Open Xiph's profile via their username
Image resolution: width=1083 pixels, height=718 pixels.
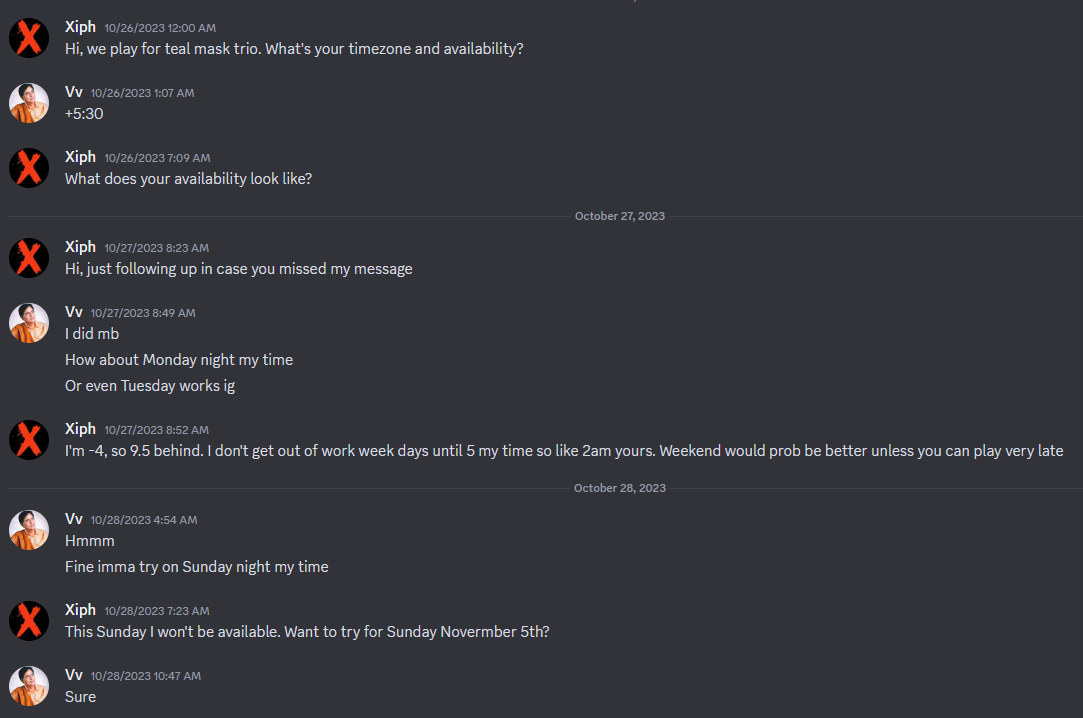80,26
